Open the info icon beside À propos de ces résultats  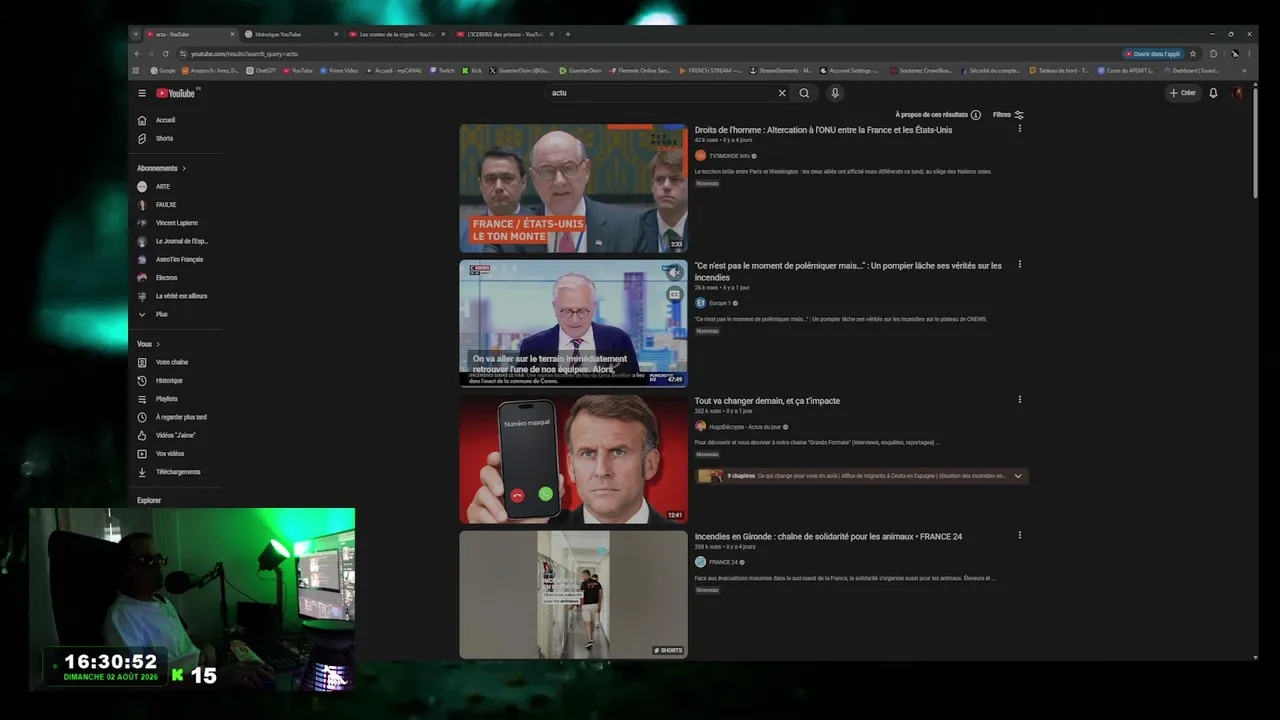click(x=976, y=115)
